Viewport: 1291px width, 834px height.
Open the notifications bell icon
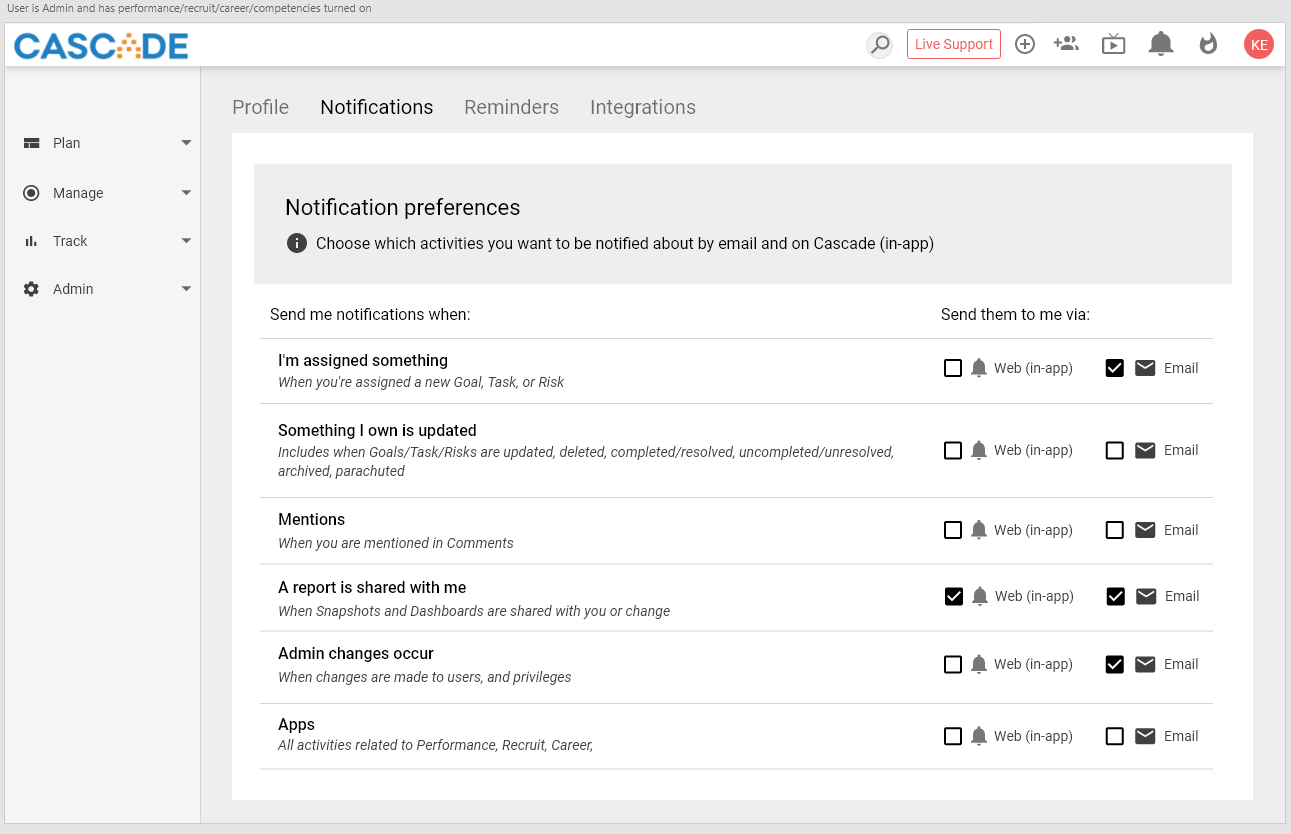(x=1160, y=44)
